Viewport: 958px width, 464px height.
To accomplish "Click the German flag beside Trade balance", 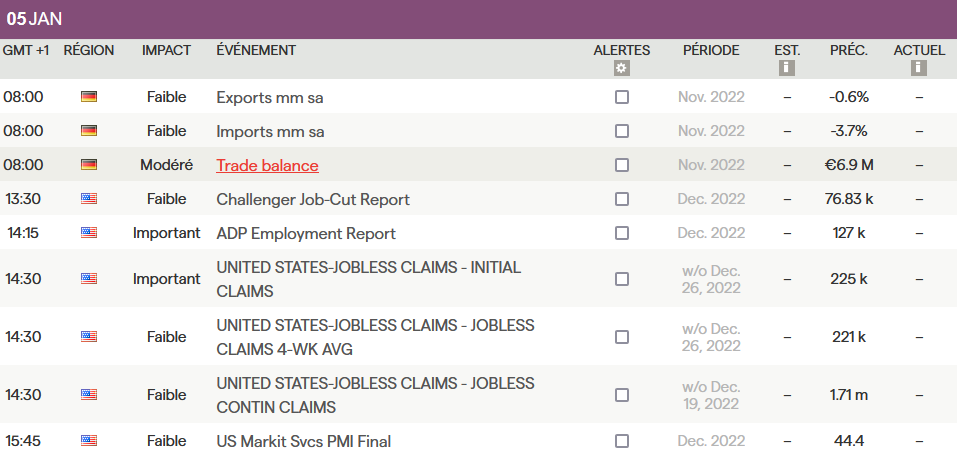I will (89, 165).
